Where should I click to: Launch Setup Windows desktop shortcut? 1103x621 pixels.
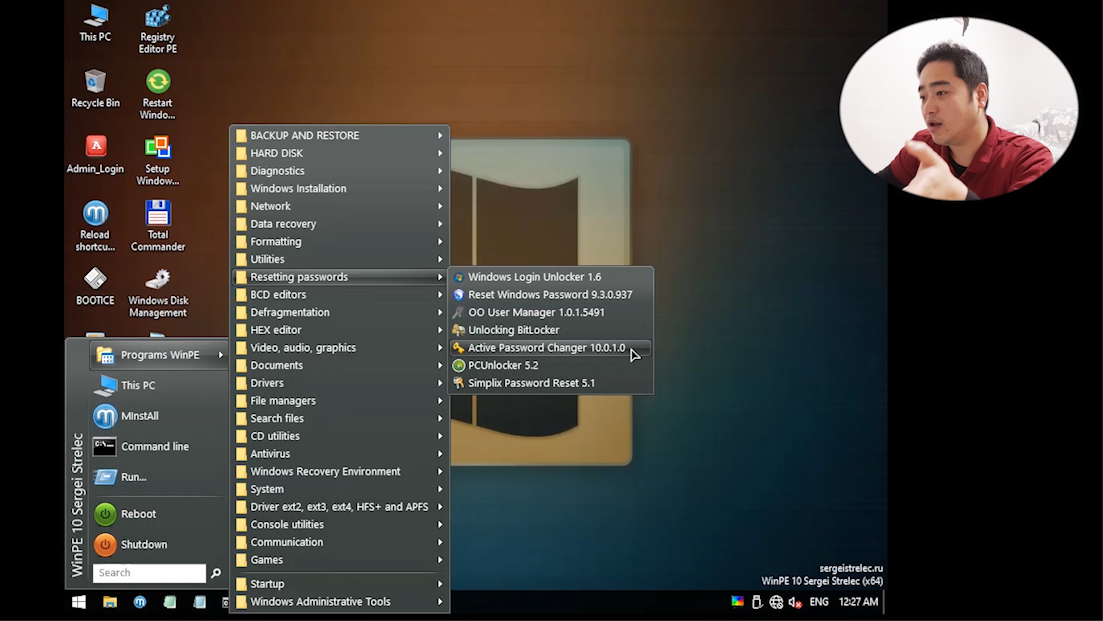[158, 160]
